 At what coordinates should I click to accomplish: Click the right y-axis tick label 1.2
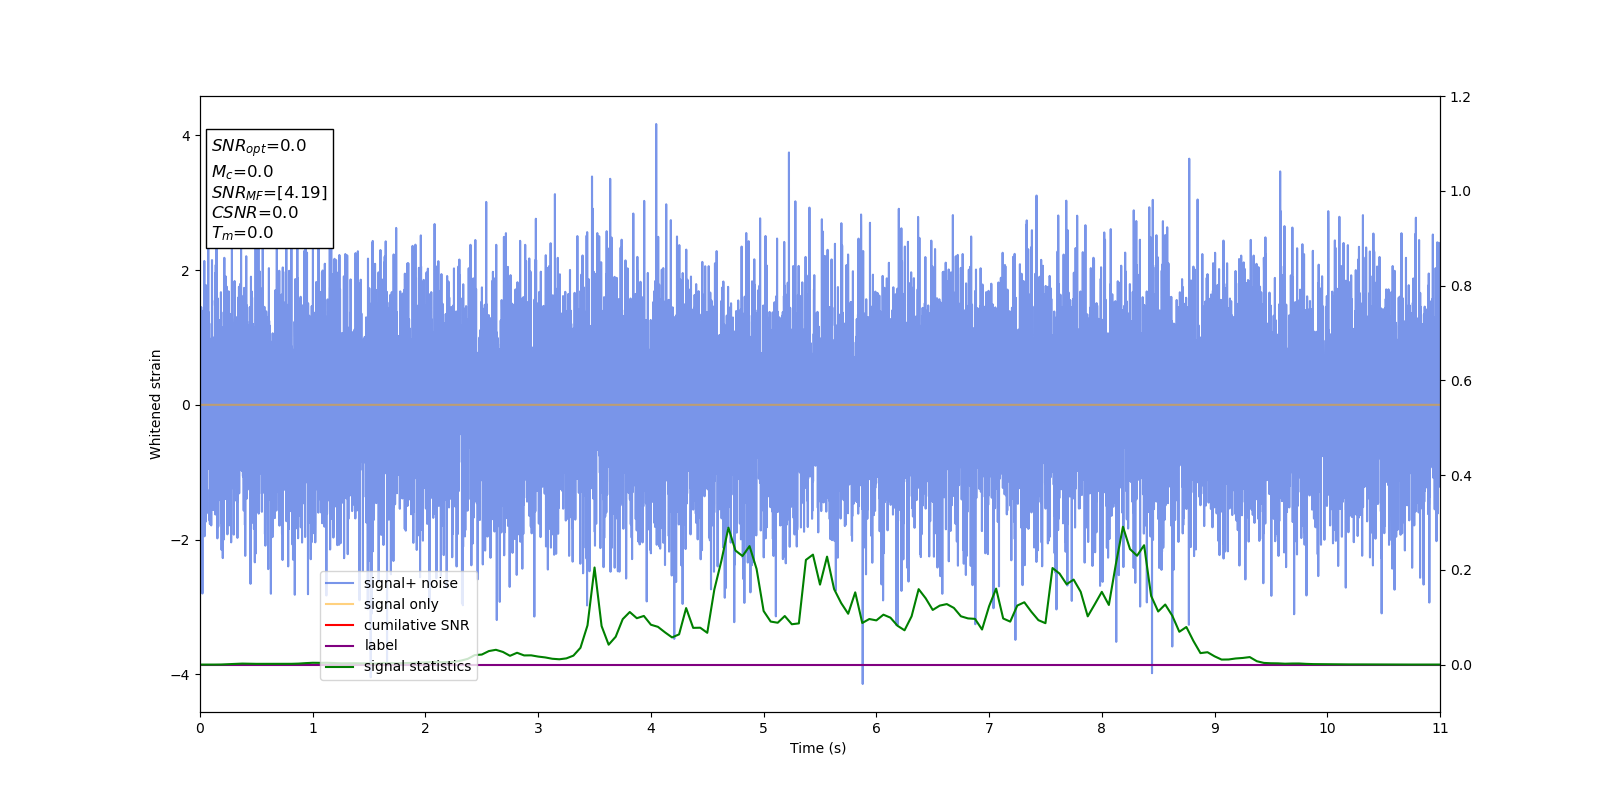[1460, 97]
